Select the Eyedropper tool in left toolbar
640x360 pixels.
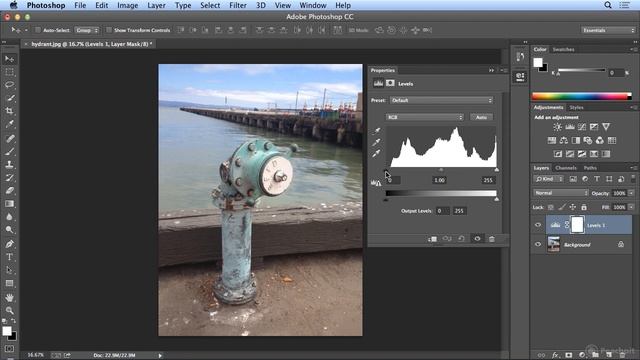[x=9, y=124]
